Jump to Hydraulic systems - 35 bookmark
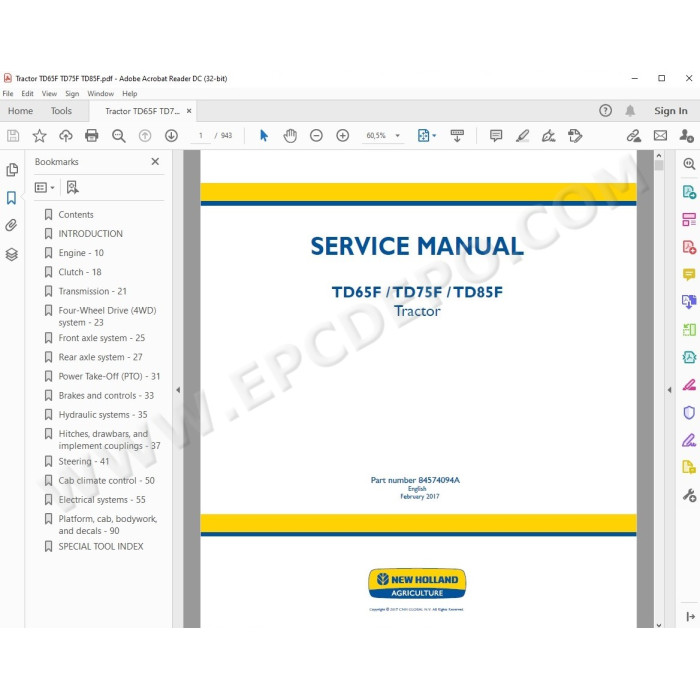The image size is (700, 700). [x=103, y=415]
